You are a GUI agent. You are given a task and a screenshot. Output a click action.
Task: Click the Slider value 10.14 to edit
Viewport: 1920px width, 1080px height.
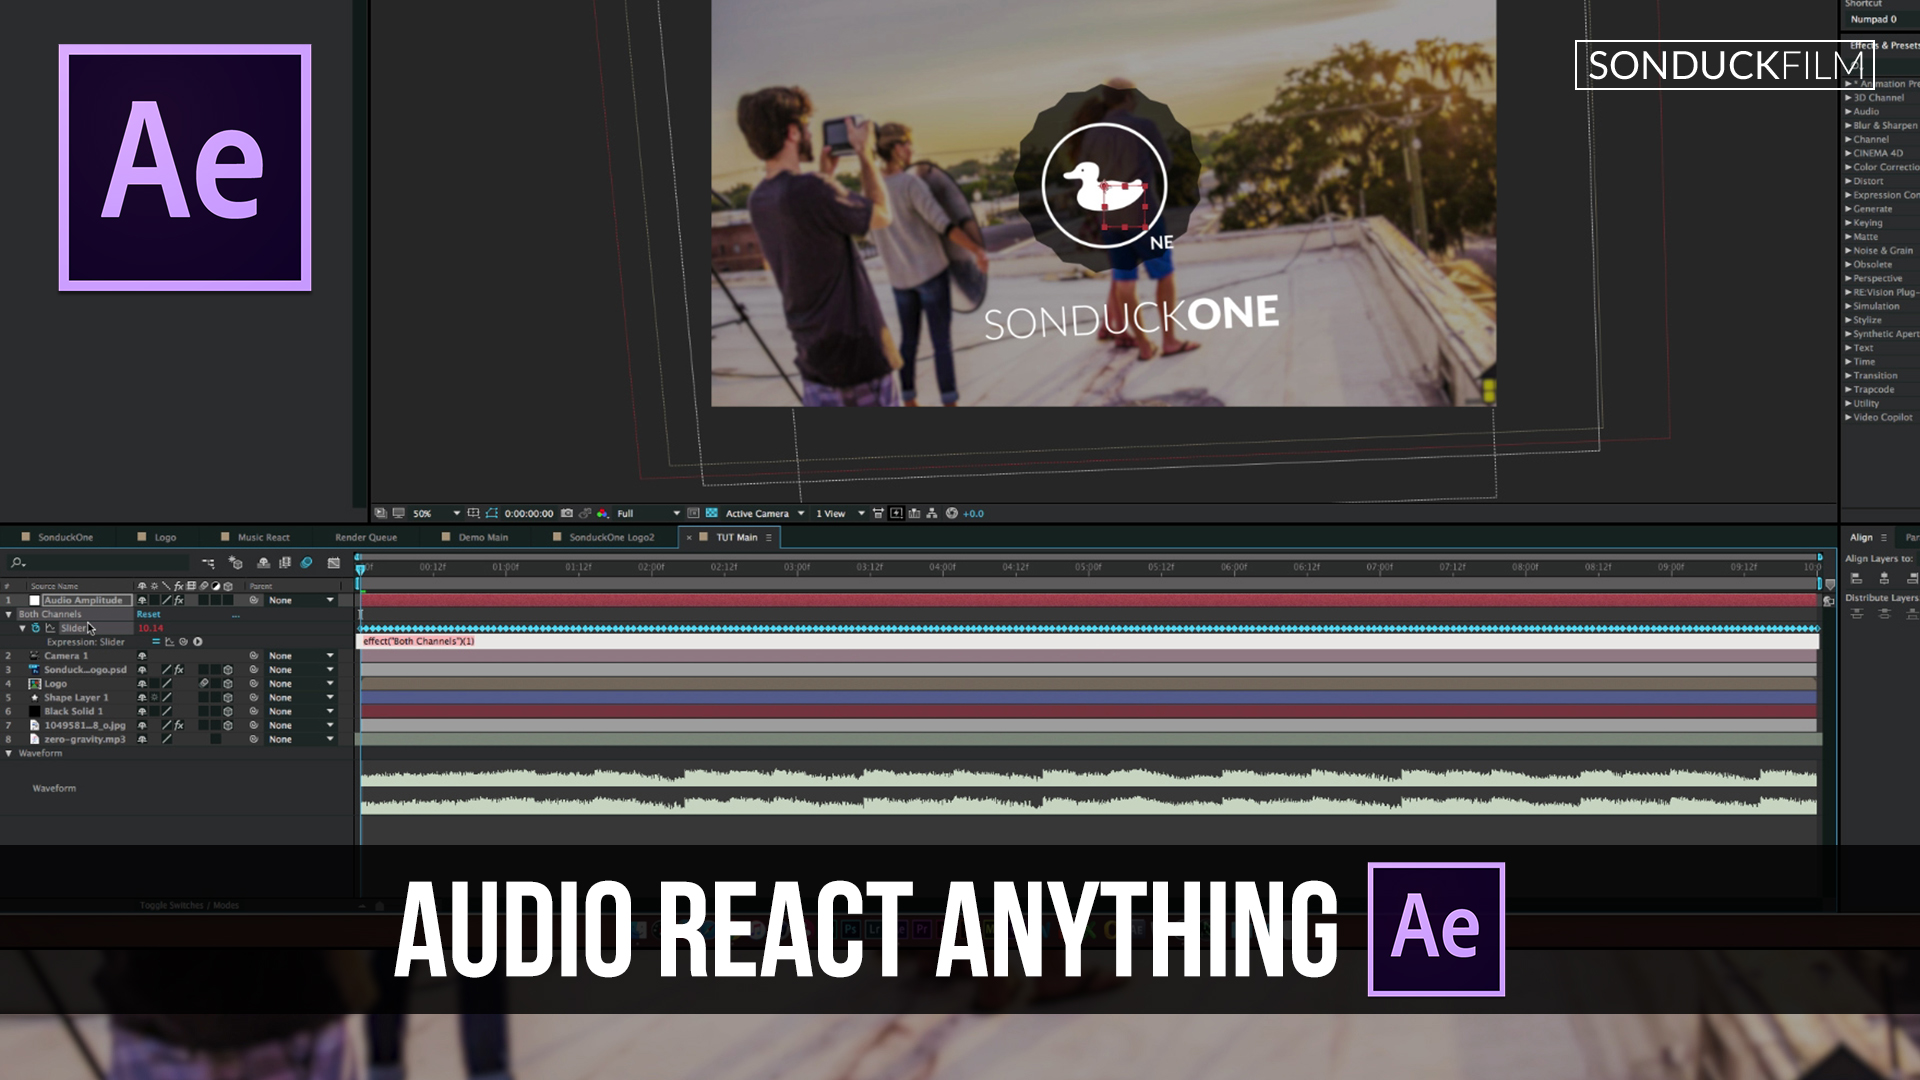(x=152, y=628)
